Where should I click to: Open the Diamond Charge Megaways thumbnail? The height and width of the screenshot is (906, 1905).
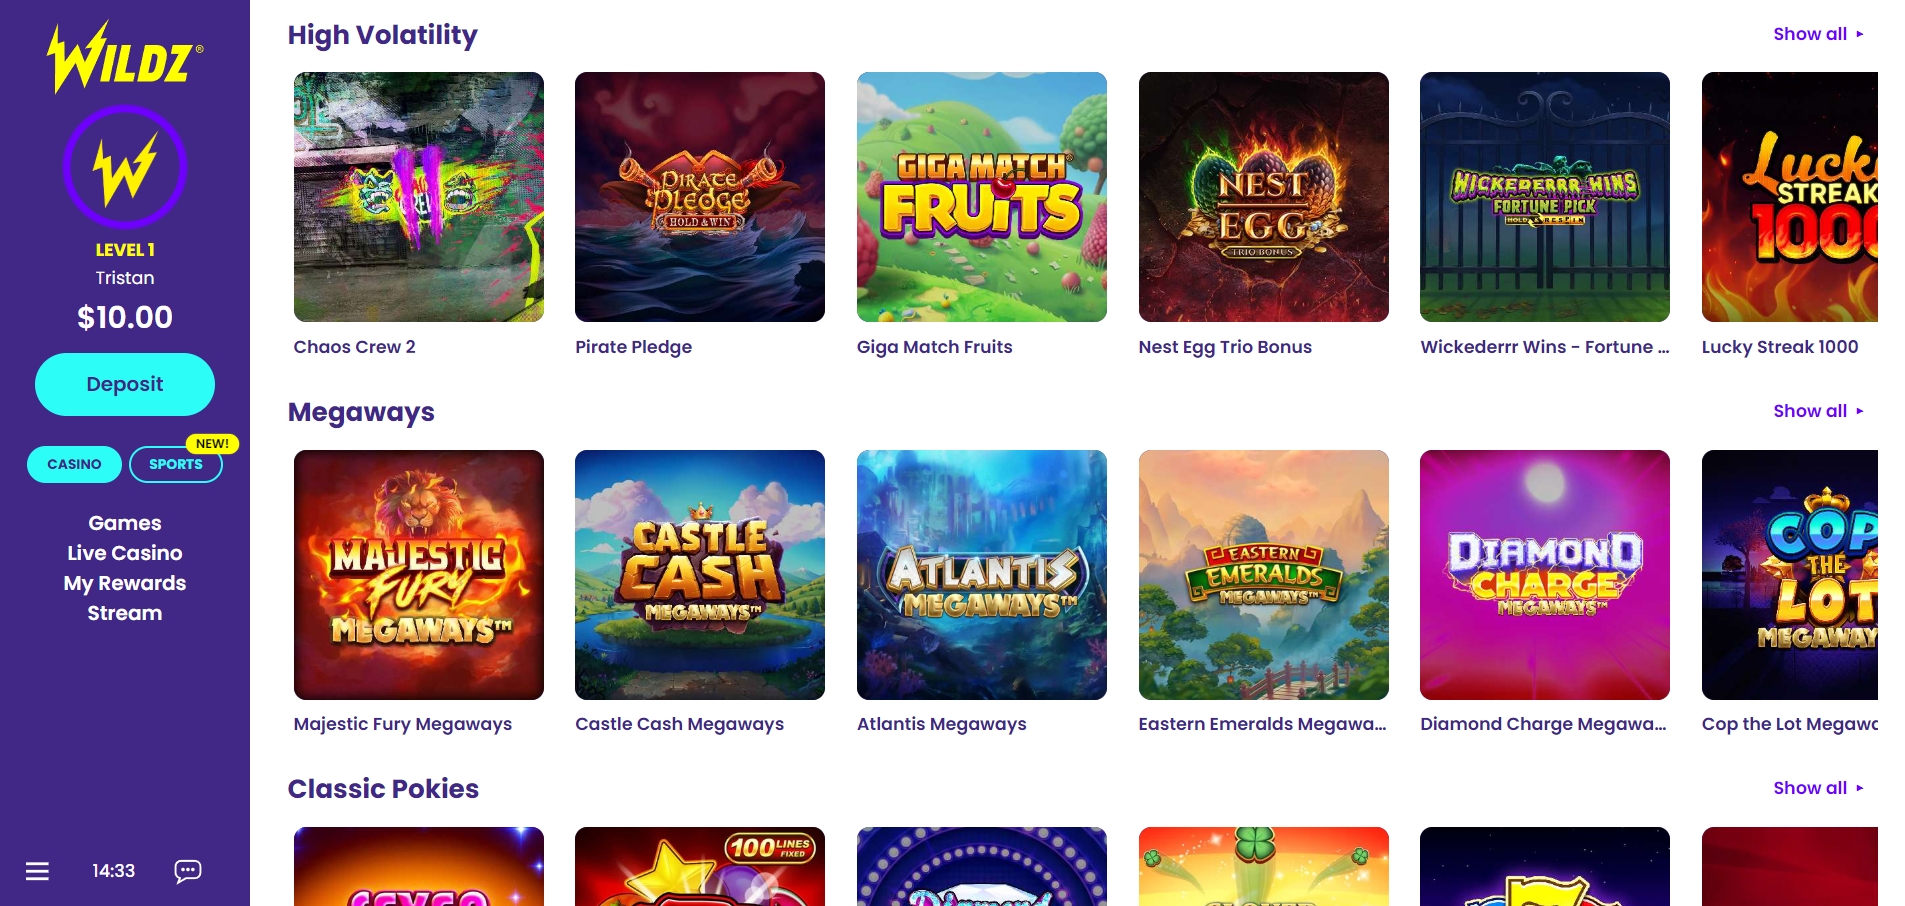1545,575
